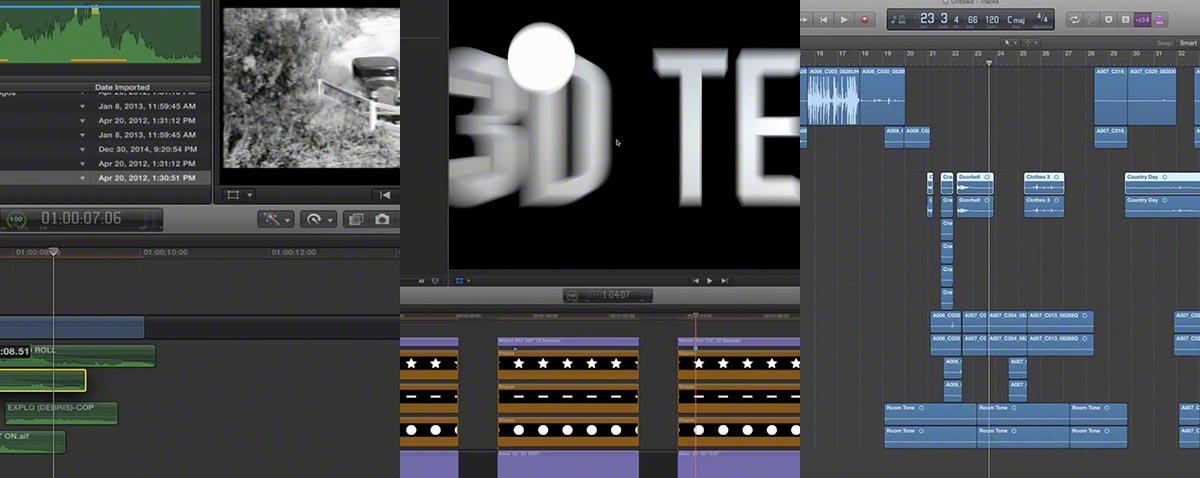Select Motion Blur 720 32 Samples bar
The width and height of the screenshot is (1200, 478).
pyautogui.click(x=739, y=342)
